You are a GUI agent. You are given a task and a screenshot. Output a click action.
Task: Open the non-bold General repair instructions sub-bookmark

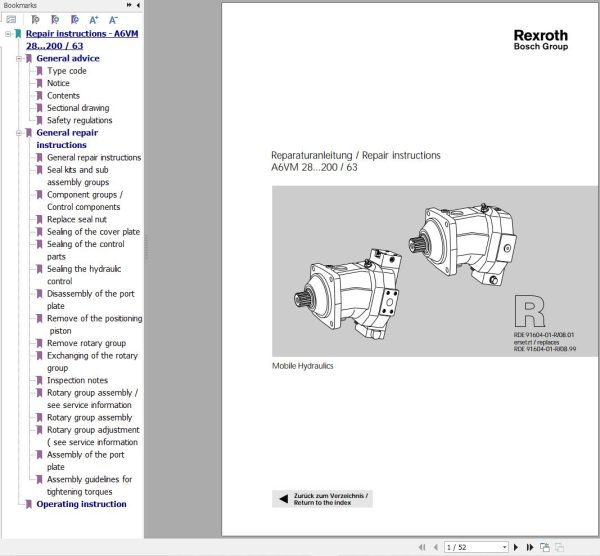pos(94,158)
